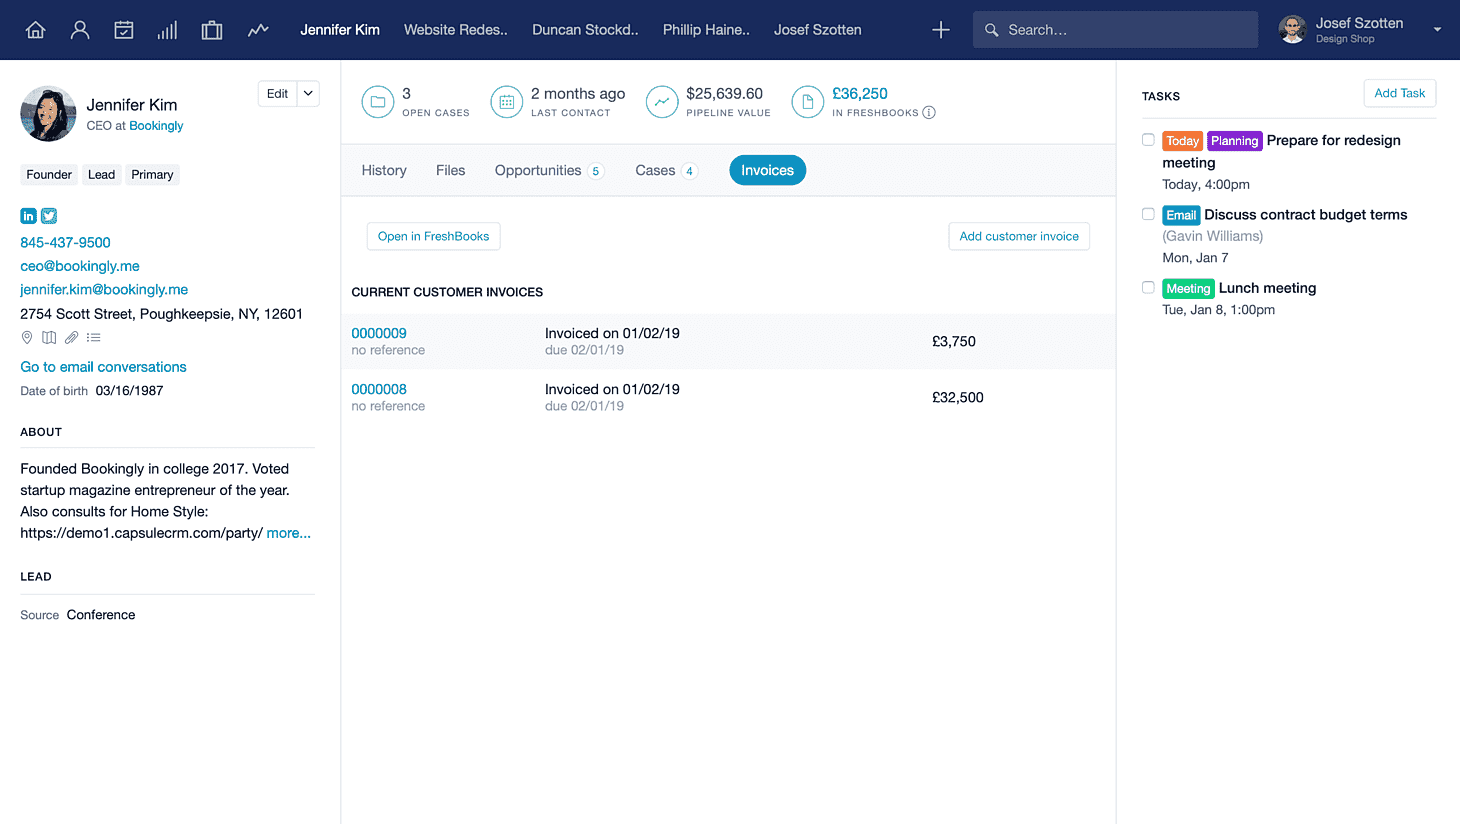1460x824 pixels.
Task: Click the Planning label on first task
Action: (1235, 141)
